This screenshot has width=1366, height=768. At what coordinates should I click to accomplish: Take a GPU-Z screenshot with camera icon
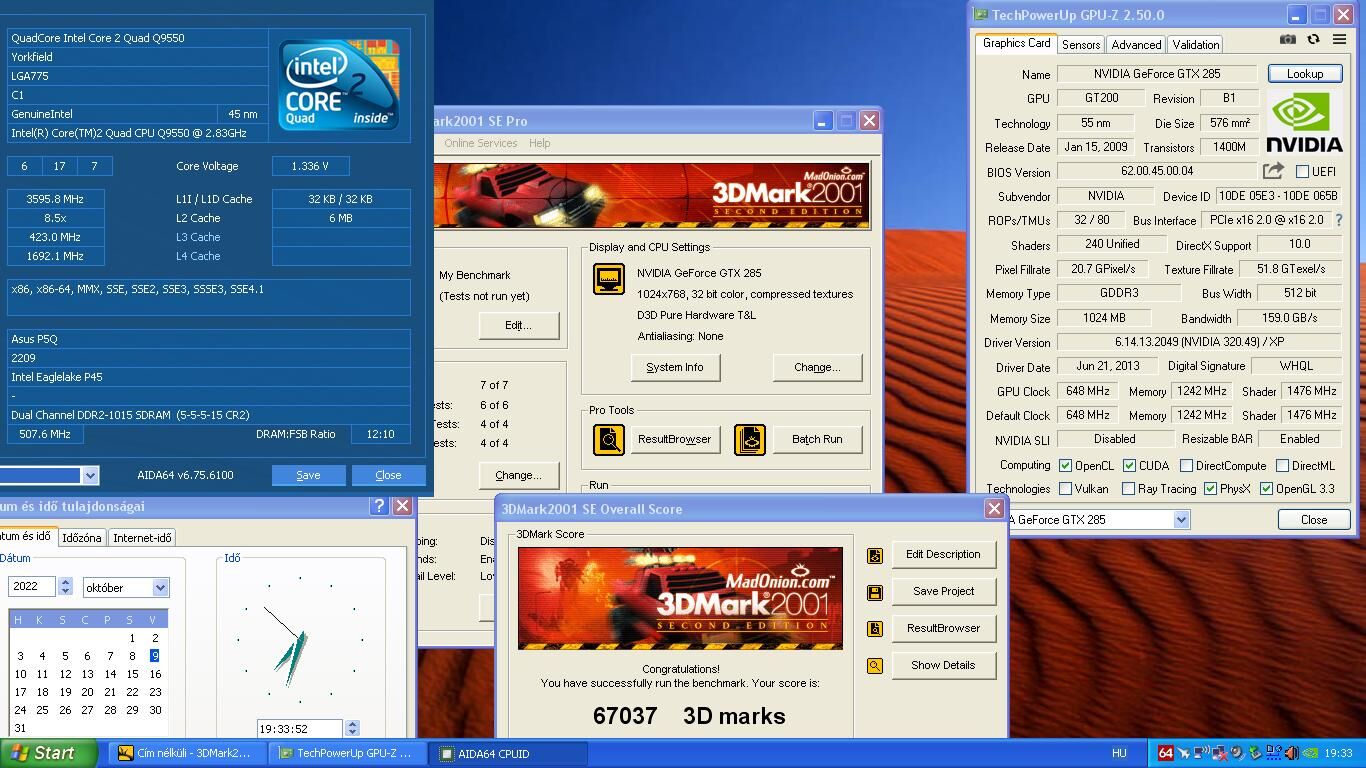coord(1288,39)
